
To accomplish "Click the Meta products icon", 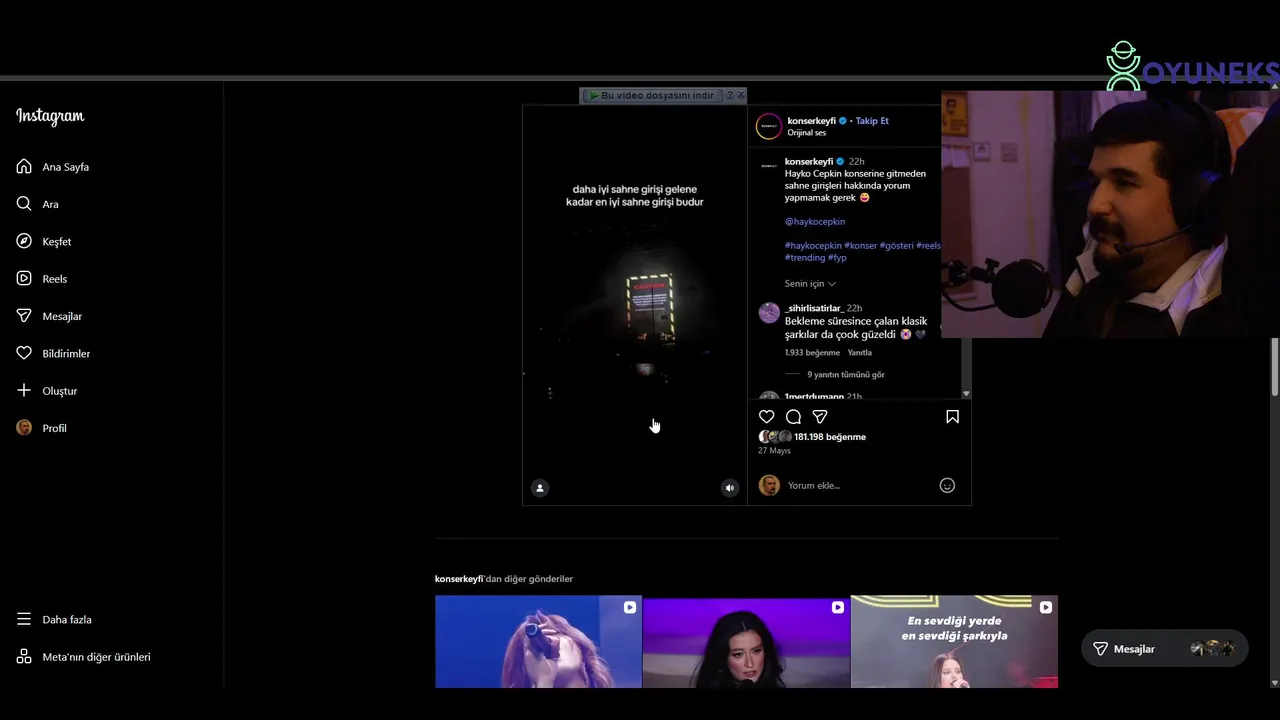I will 24,657.
